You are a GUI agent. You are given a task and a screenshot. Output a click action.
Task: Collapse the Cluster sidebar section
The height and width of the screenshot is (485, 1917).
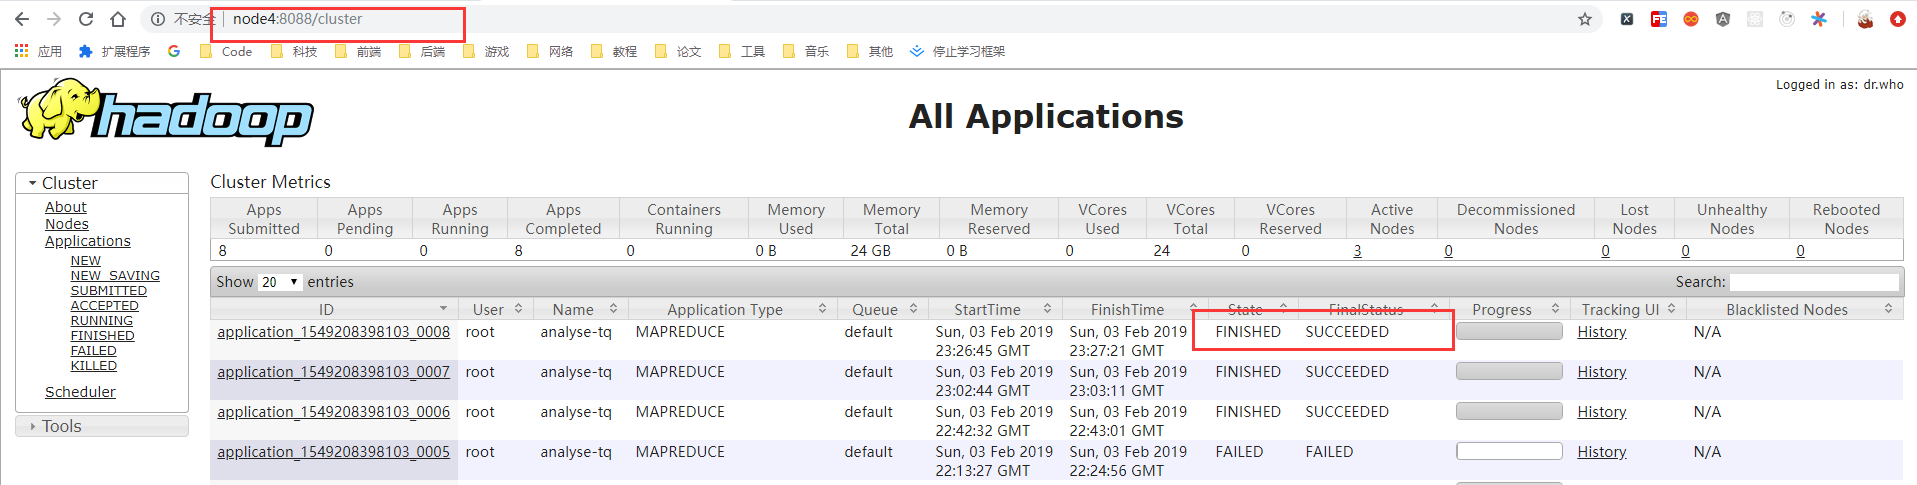[x=102, y=183]
